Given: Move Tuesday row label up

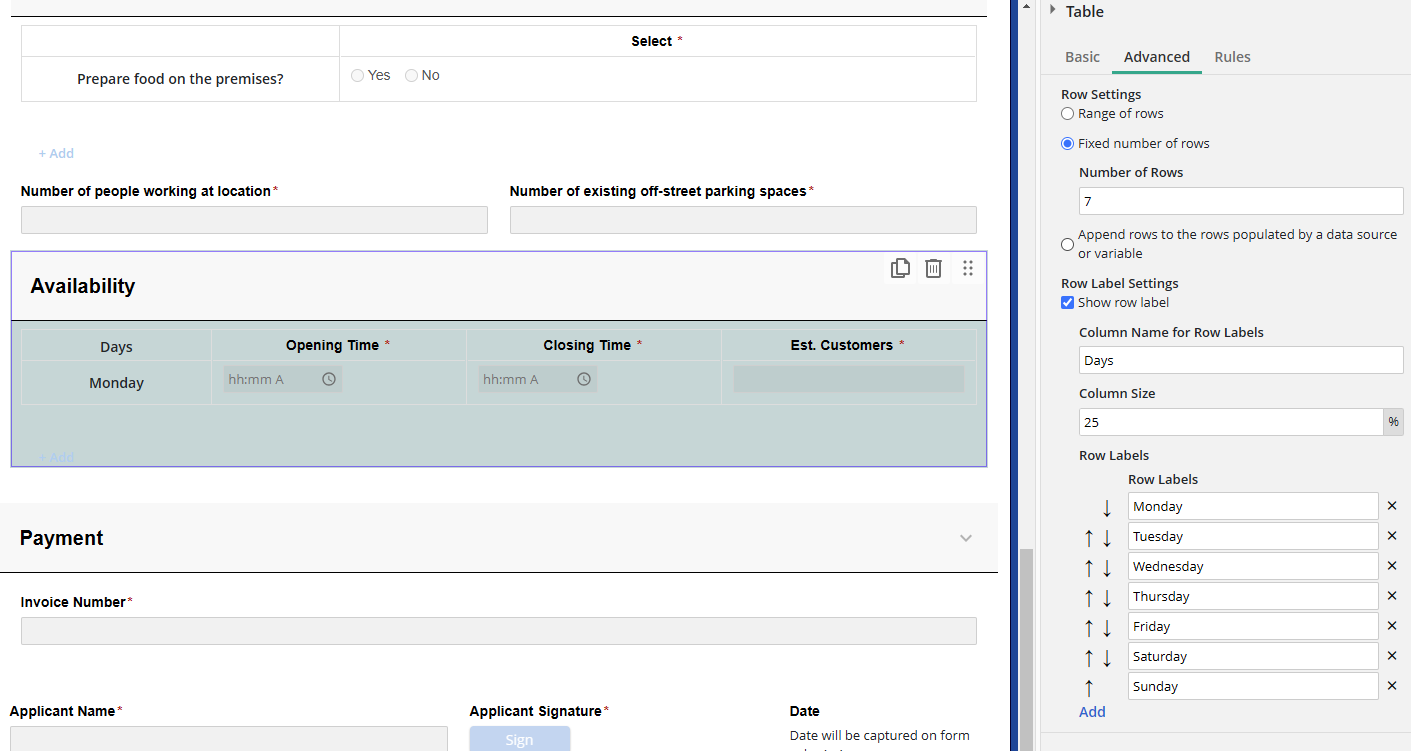Looking at the screenshot, I should (x=1089, y=538).
